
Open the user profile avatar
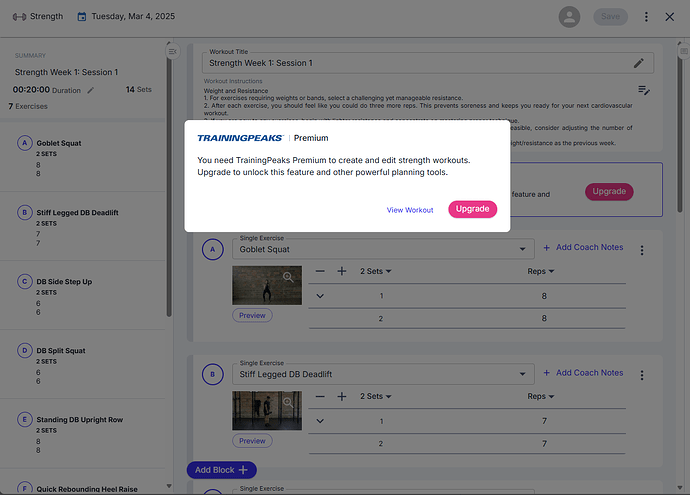point(569,17)
